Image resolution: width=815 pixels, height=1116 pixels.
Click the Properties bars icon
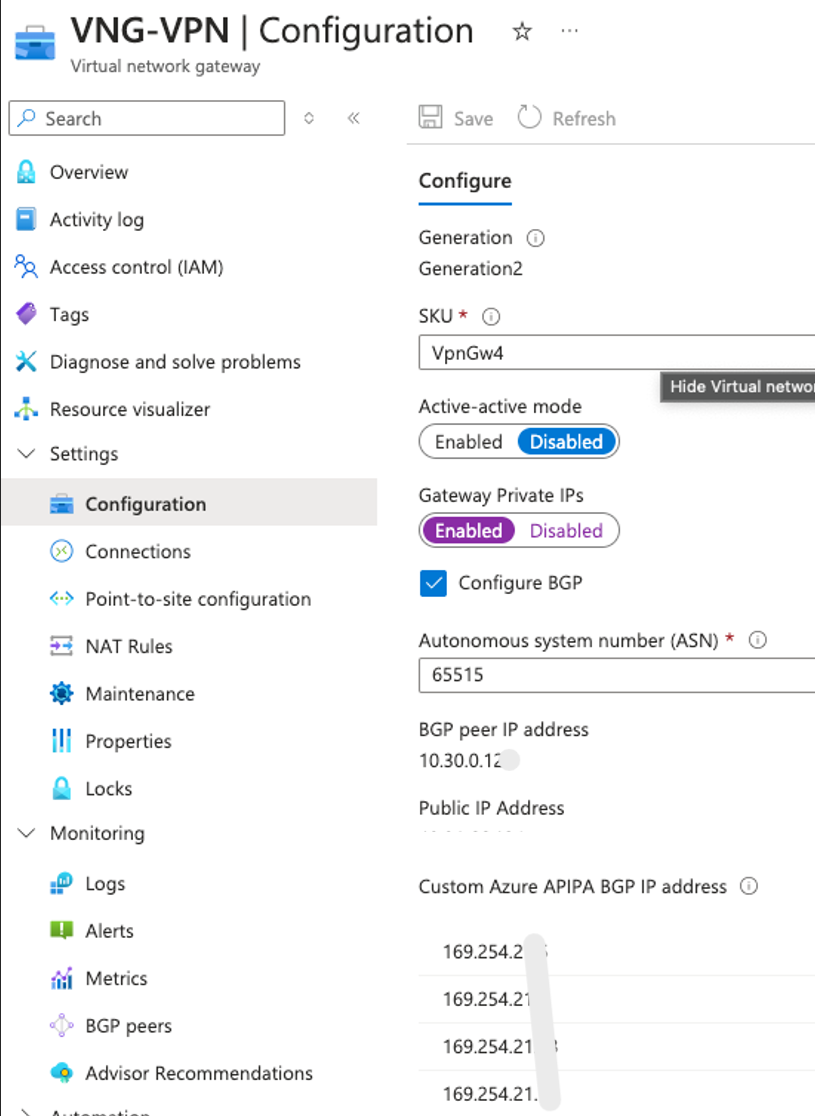[x=62, y=741]
